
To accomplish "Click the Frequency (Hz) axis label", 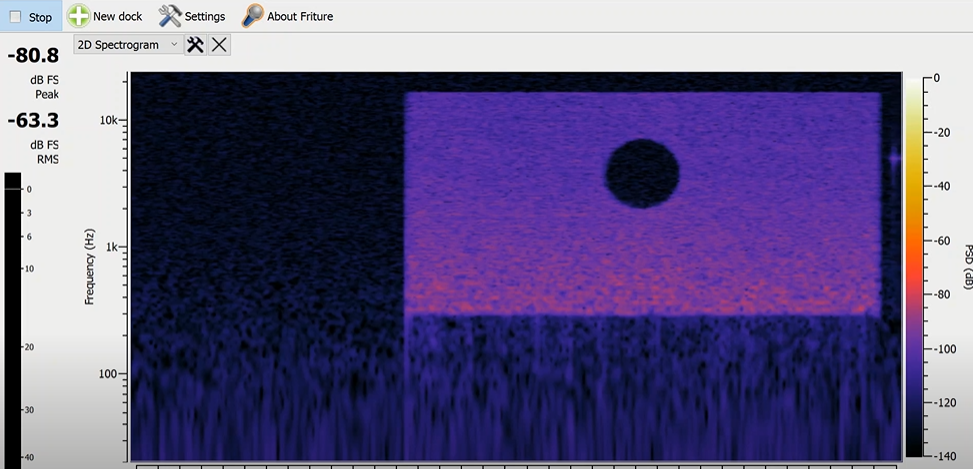I will (x=89, y=265).
